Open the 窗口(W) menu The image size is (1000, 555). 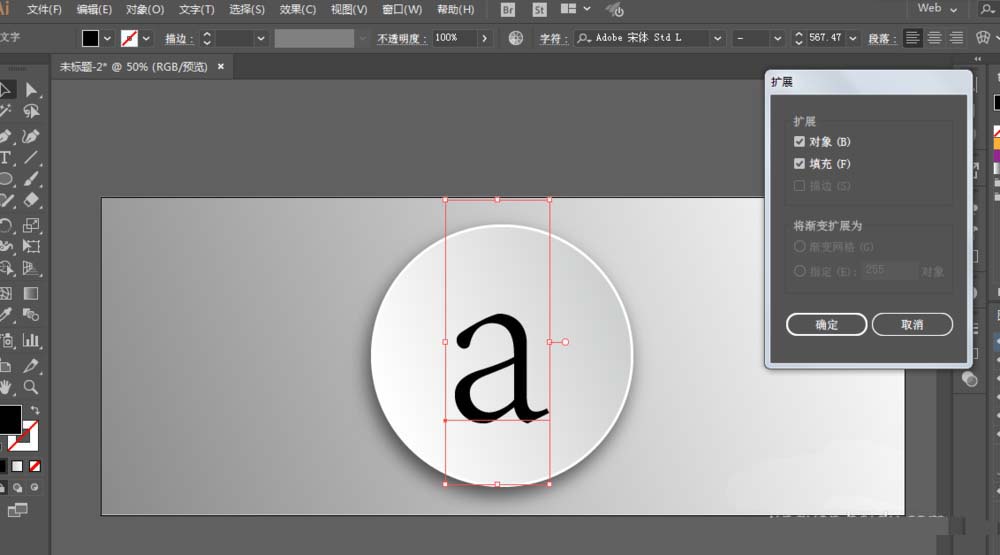pos(402,10)
